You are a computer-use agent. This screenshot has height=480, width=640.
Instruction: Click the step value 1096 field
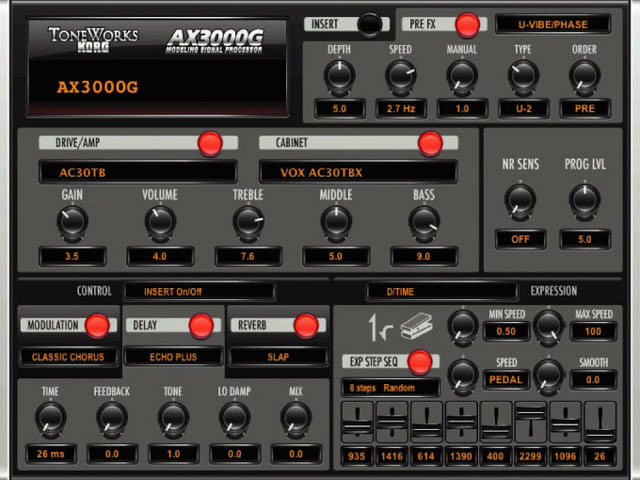tap(565, 456)
